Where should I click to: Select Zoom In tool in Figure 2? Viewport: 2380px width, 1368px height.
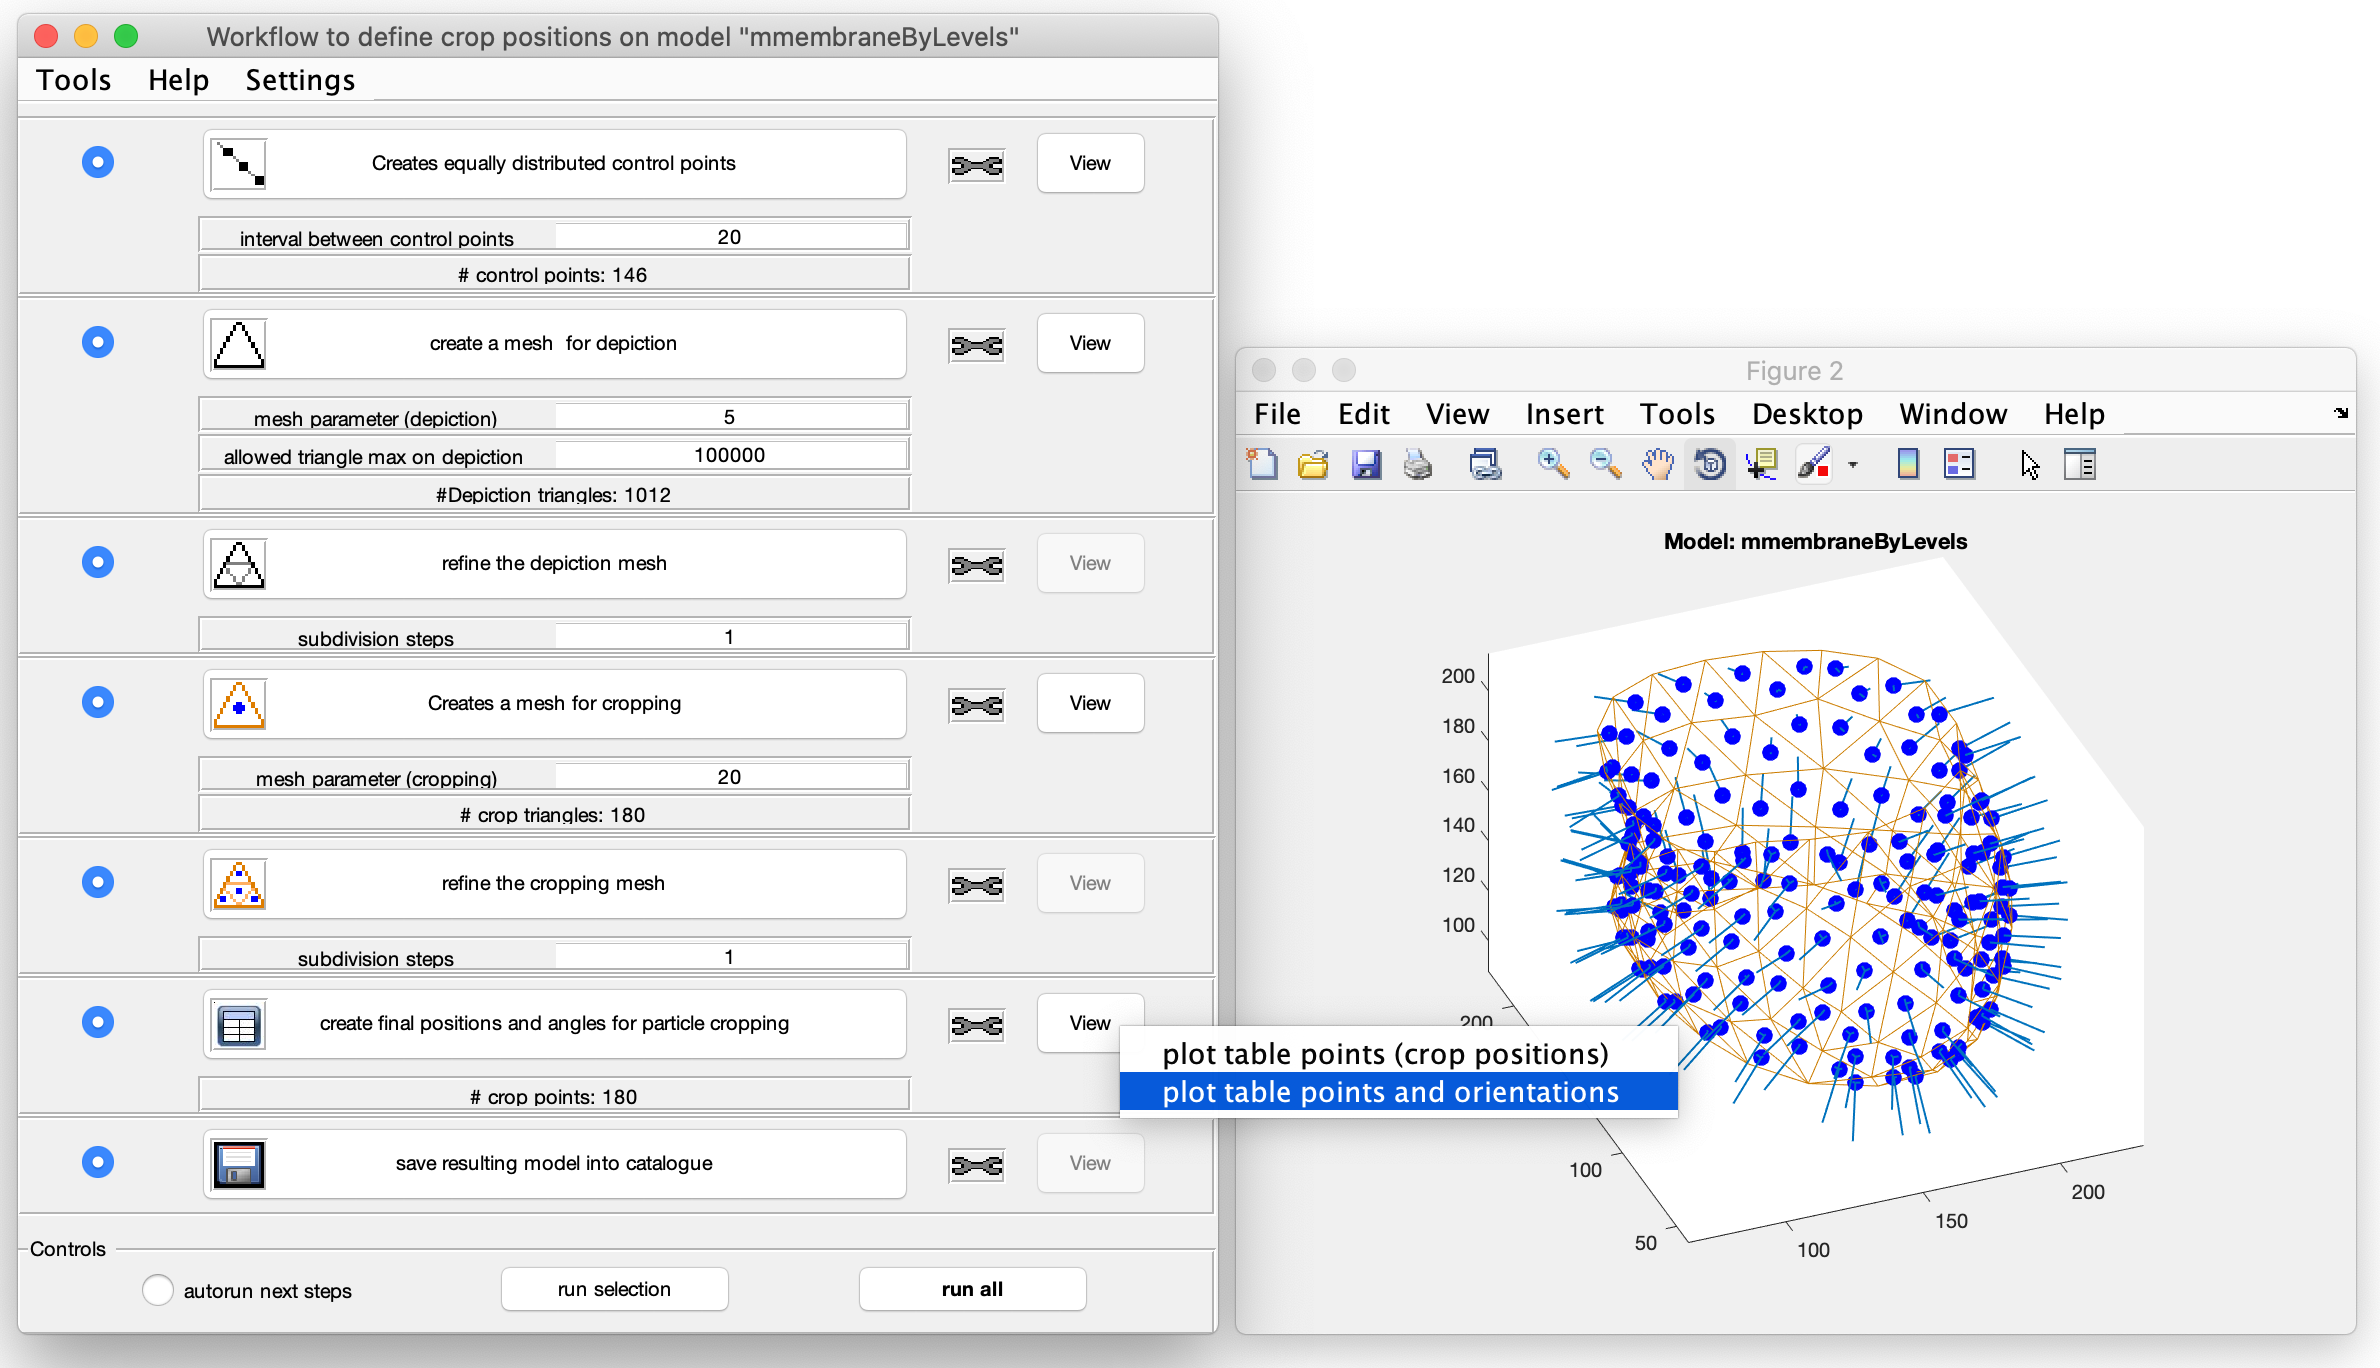[x=1553, y=464]
